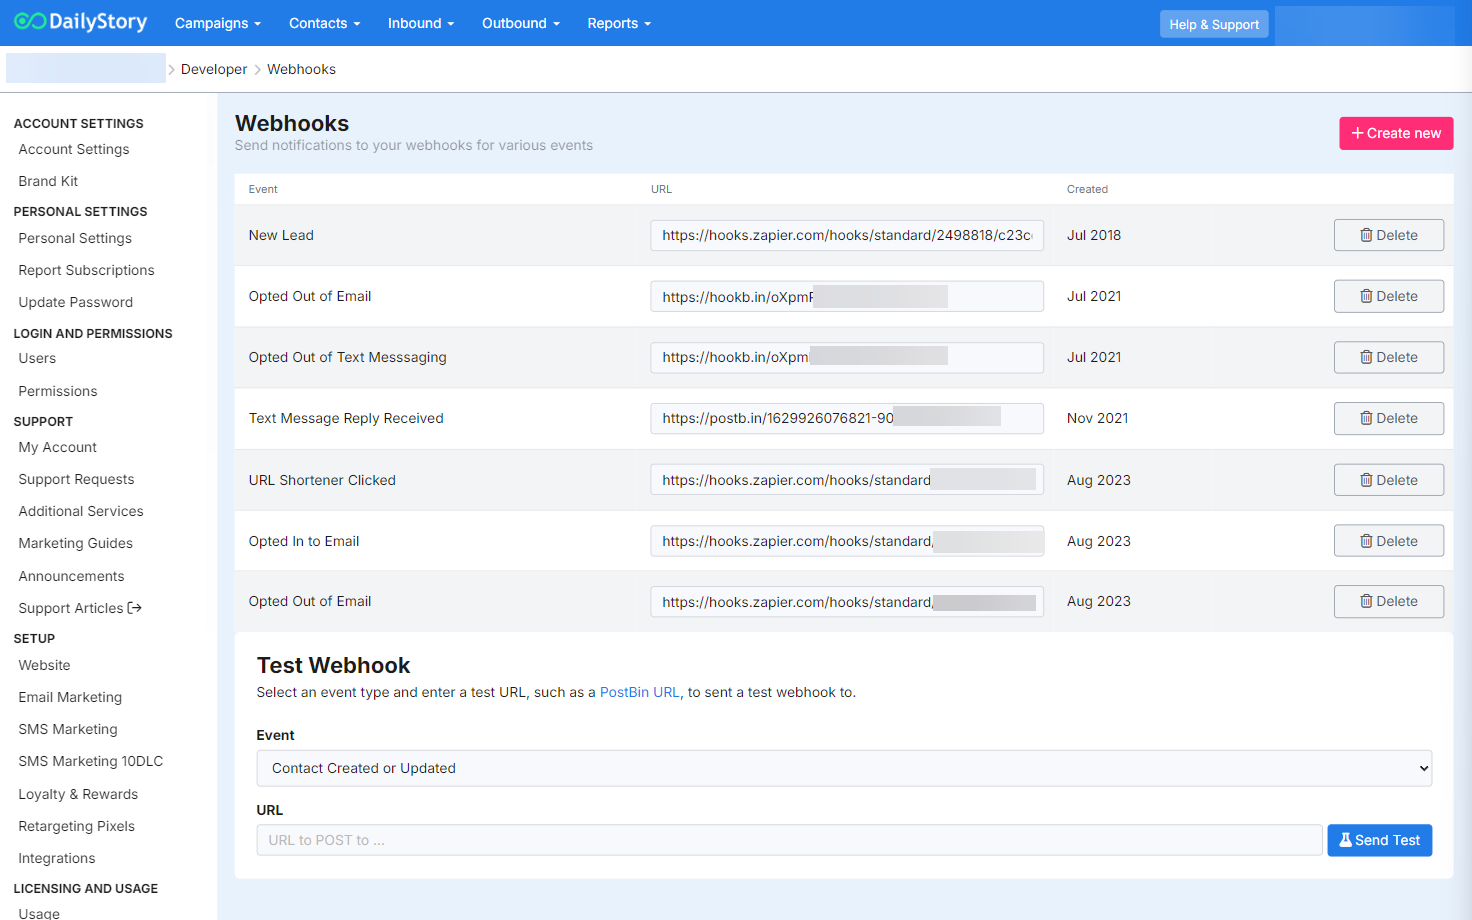
Task: Click Developer in the breadcrumb
Action: tap(214, 69)
